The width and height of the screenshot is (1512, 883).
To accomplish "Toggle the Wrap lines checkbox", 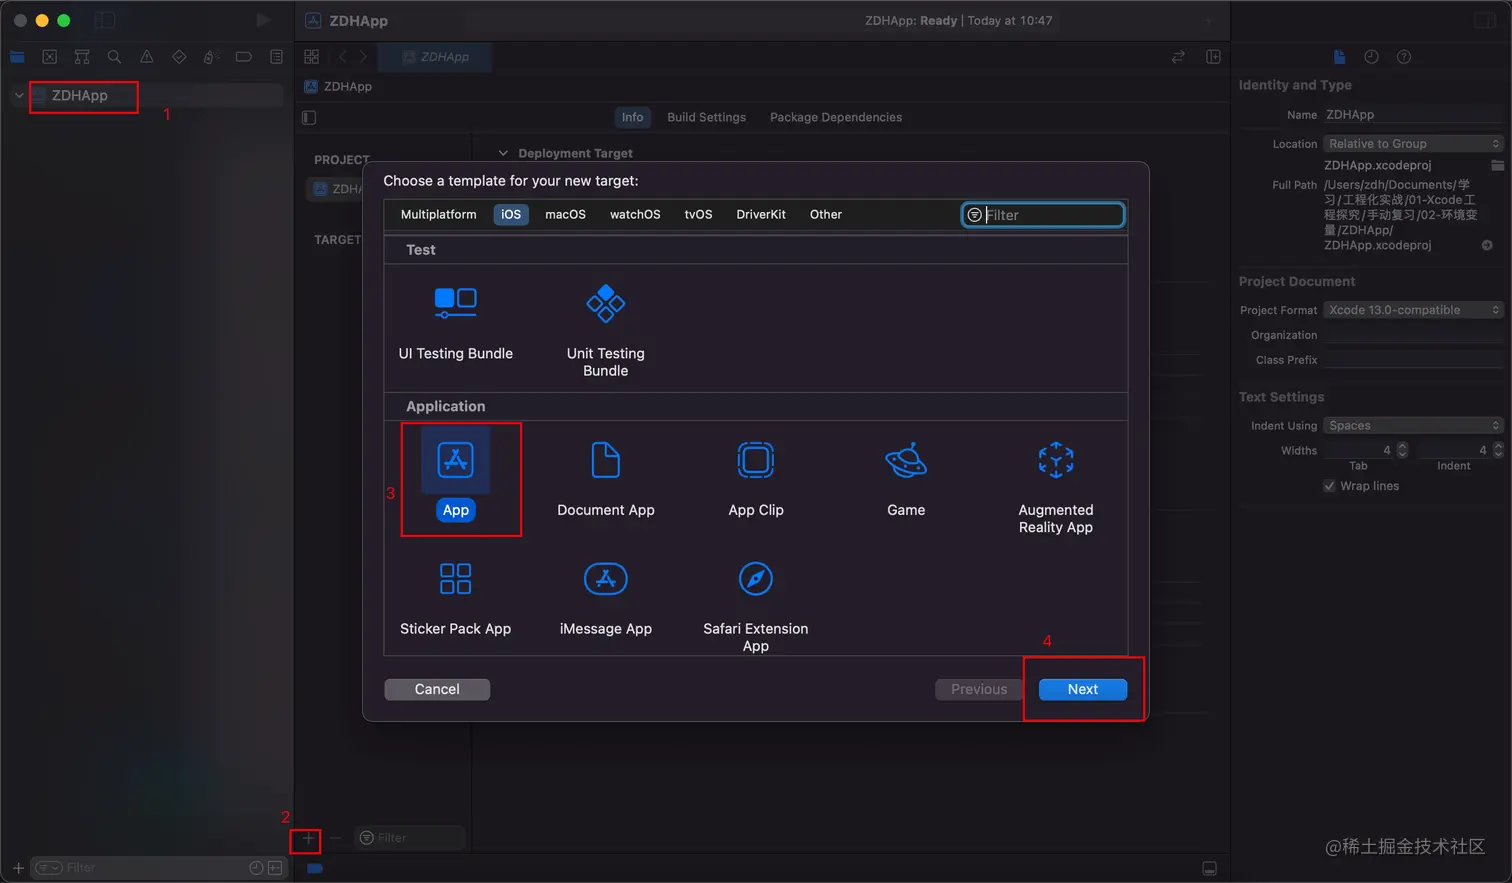I will coord(1329,486).
